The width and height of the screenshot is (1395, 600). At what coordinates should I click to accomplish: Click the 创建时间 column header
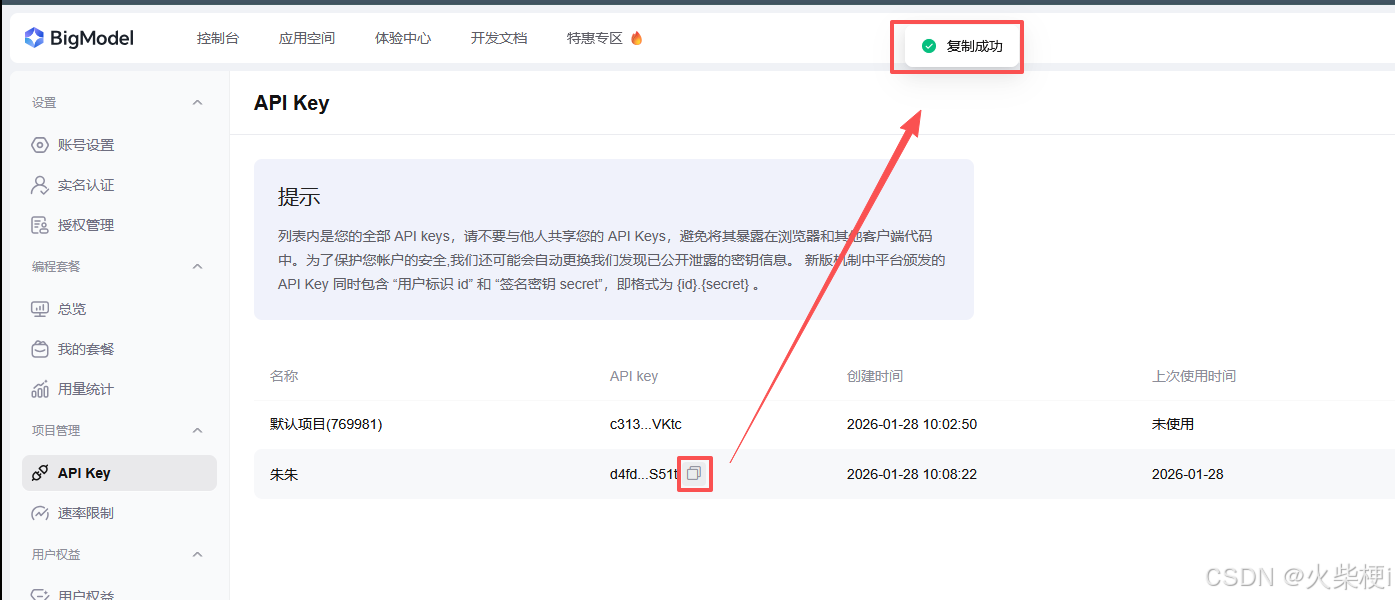point(875,376)
